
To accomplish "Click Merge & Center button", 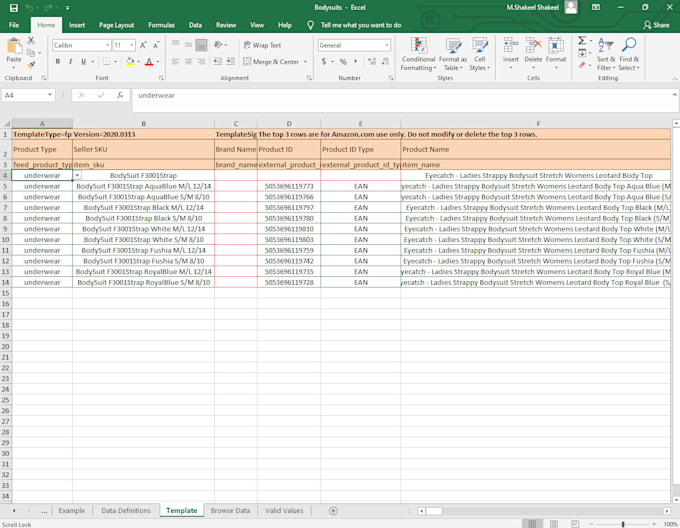I will click(271, 62).
